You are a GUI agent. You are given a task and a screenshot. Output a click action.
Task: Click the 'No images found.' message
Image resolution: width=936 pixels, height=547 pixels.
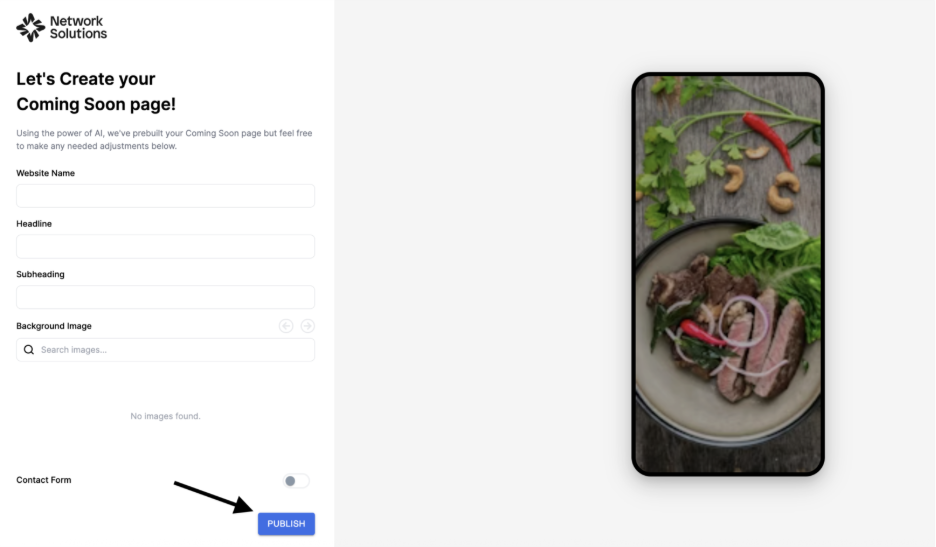pos(165,416)
